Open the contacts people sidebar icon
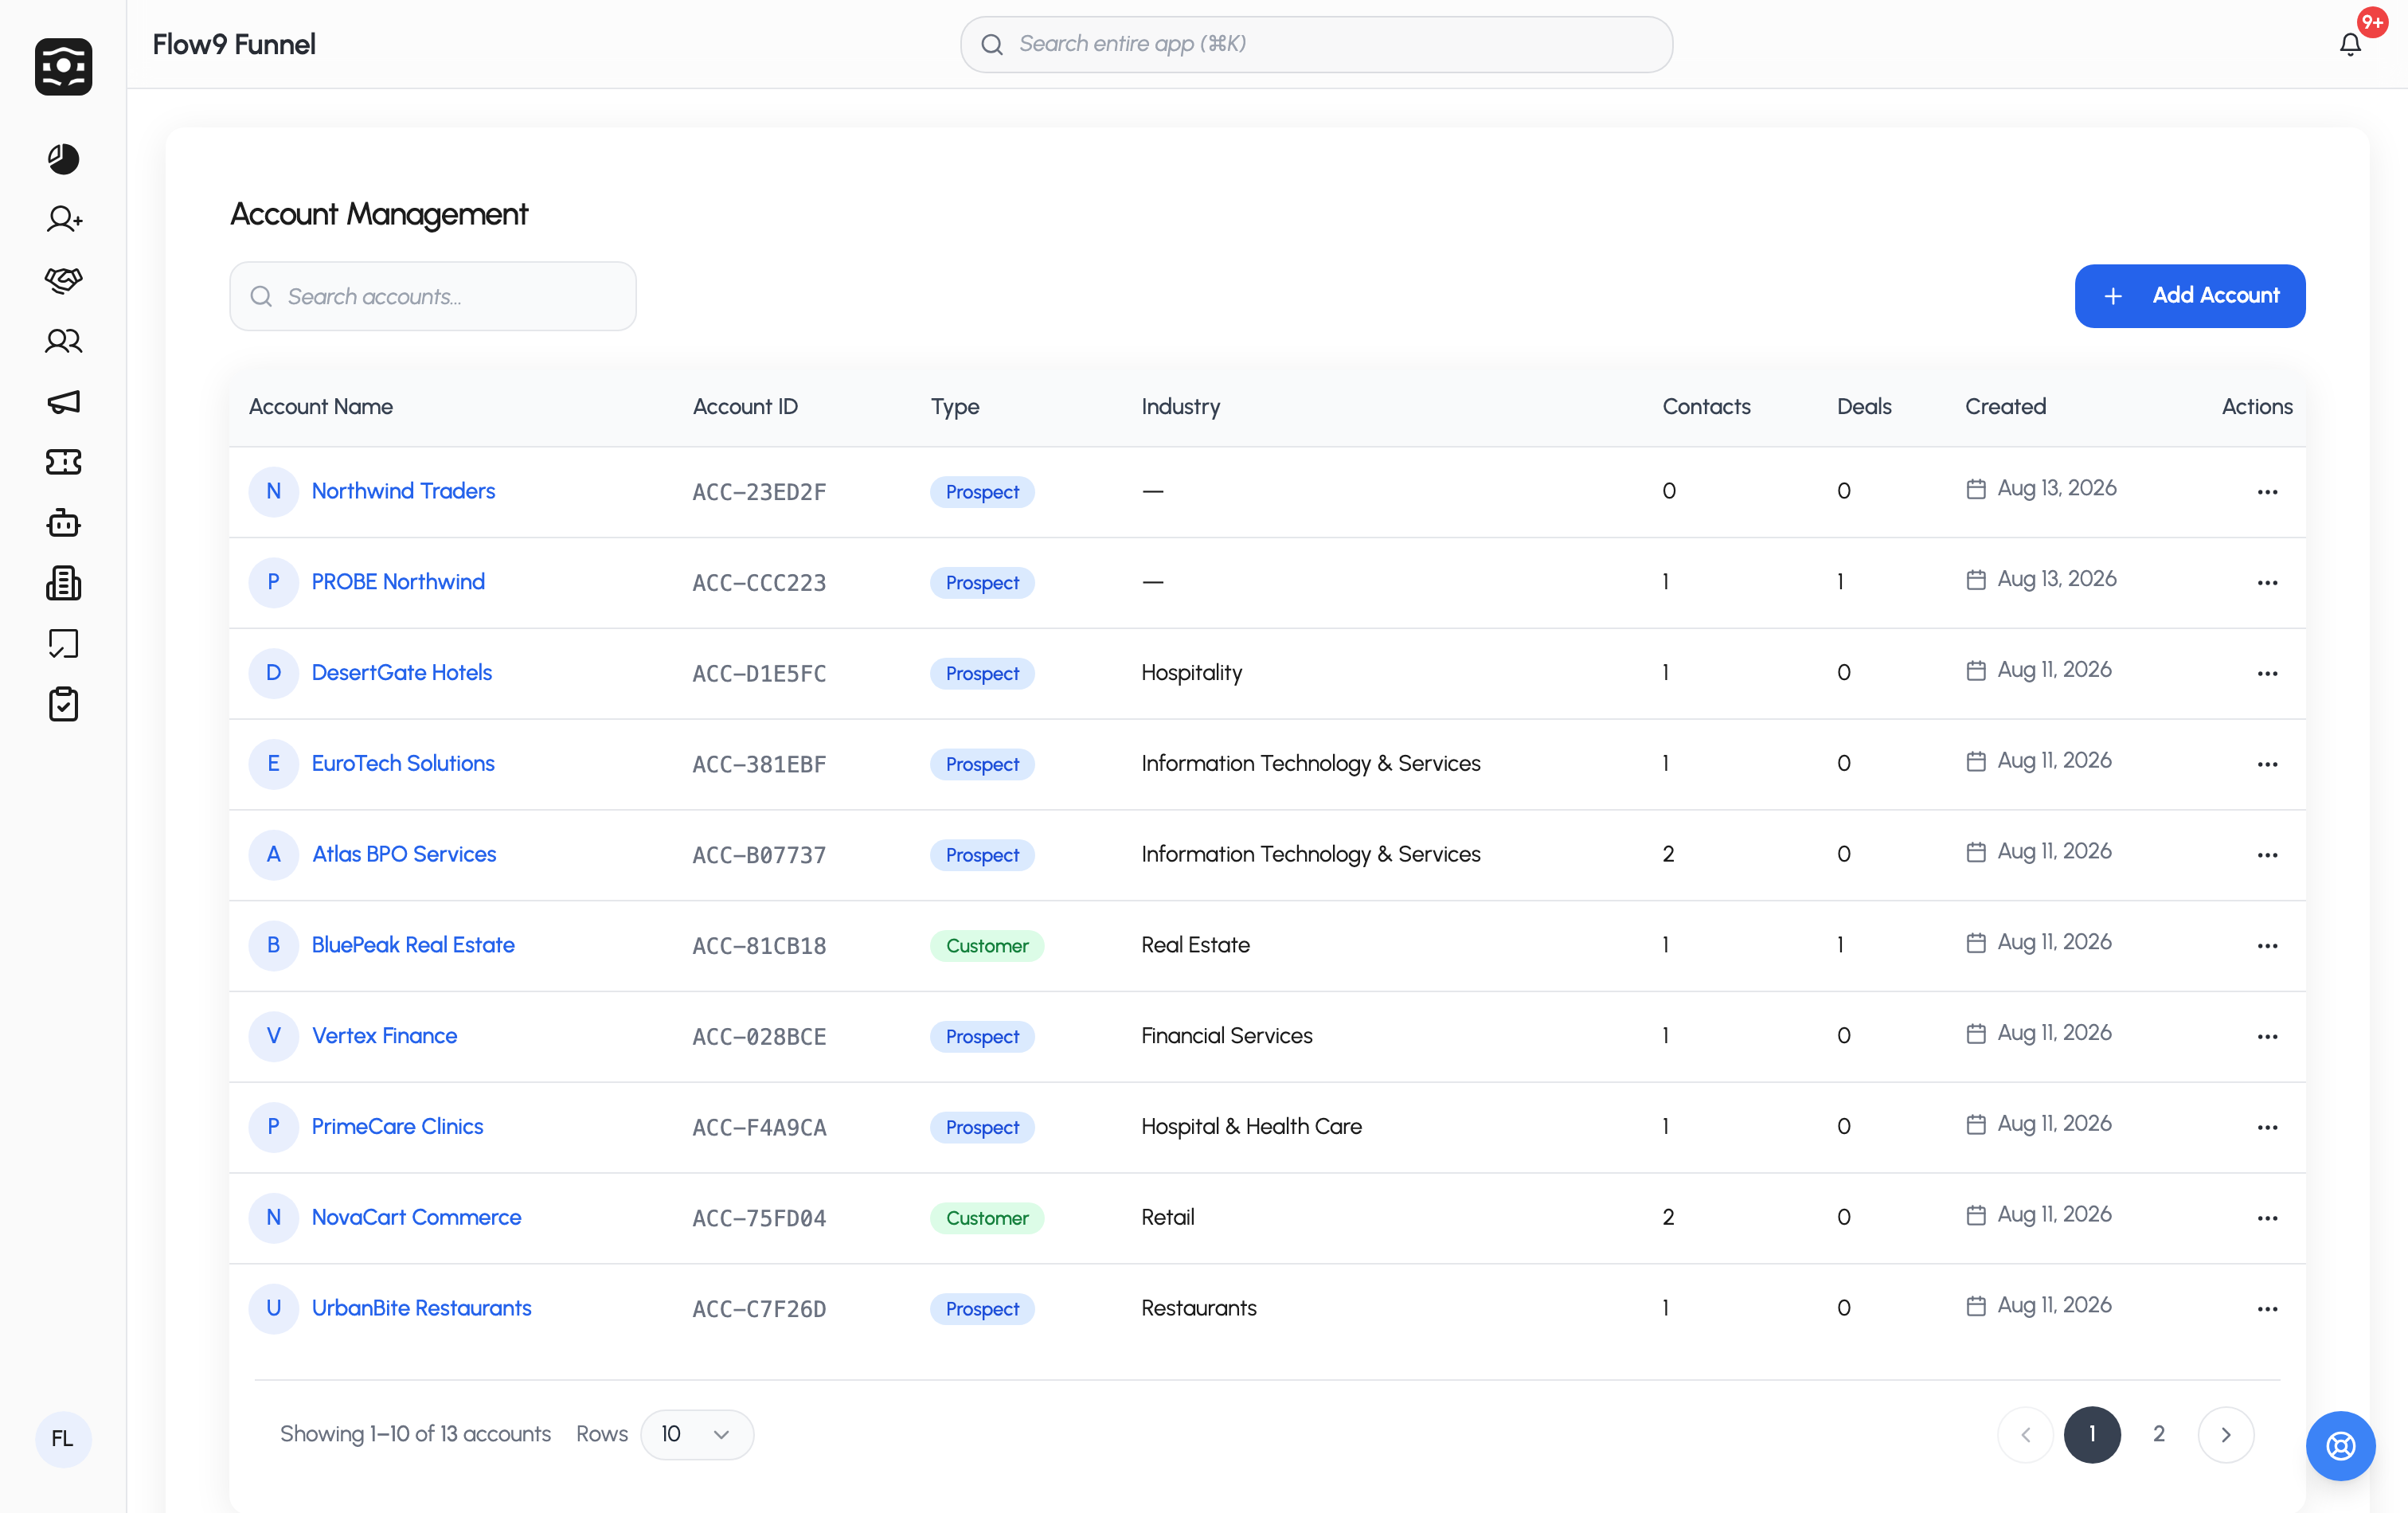Screen dimensions: 2408x1513 pyautogui.click(x=63, y=341)
